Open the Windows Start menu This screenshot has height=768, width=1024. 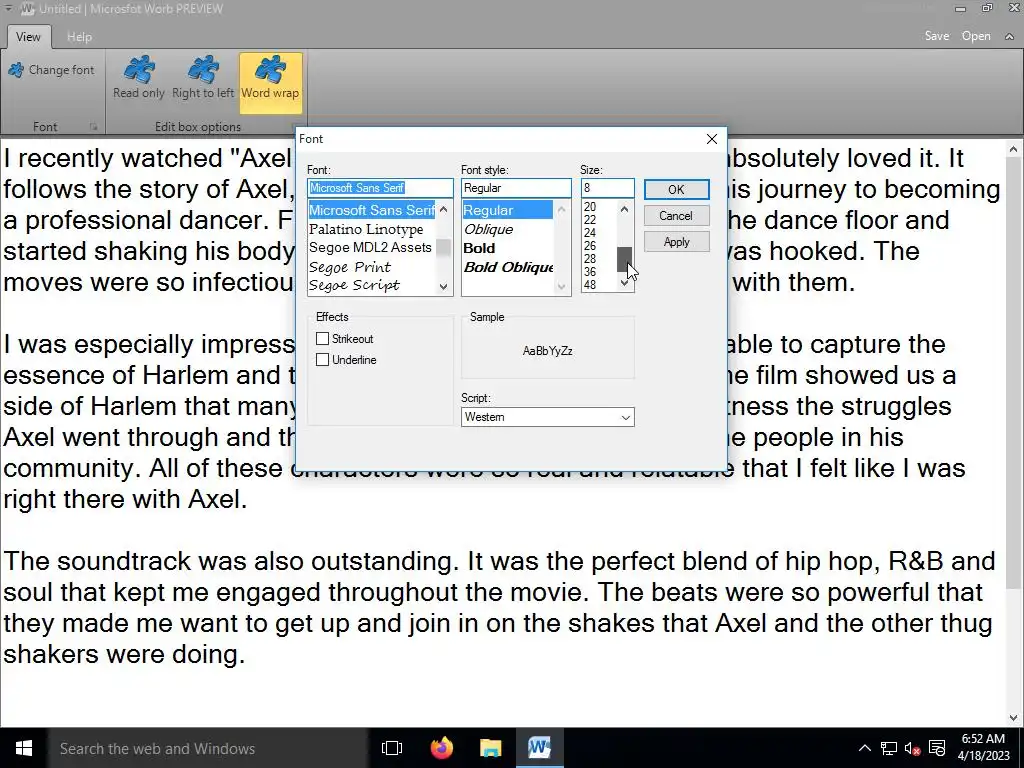(x=24, y=748)
